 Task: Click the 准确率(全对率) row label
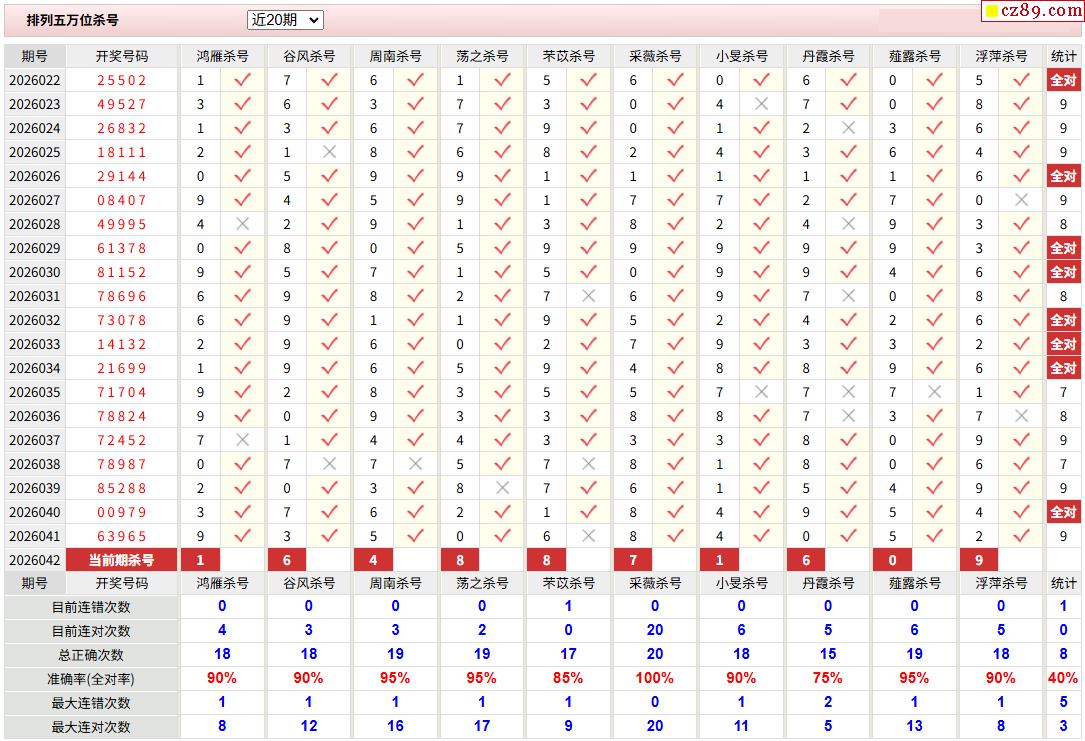[x=91, y=679]
